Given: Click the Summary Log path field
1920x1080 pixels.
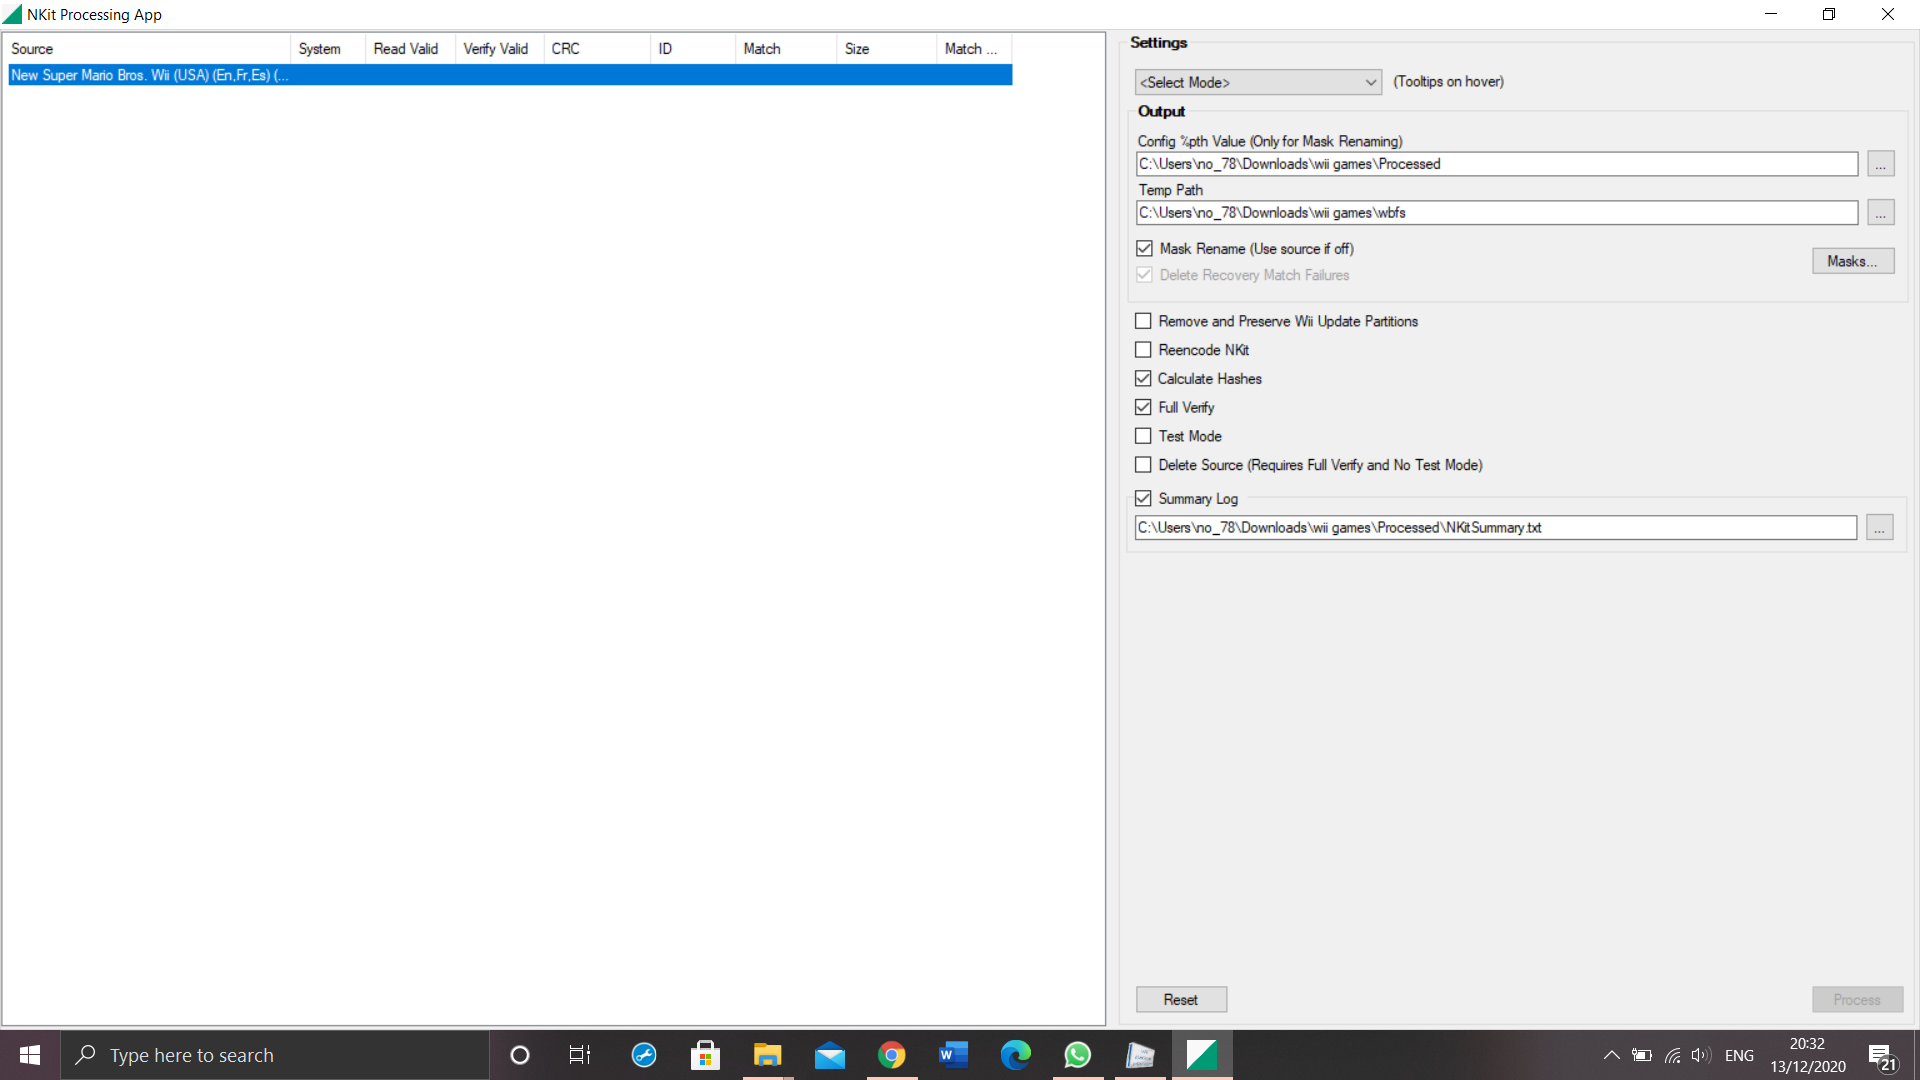Looking at the screenshot, I should pos(1496,528).
